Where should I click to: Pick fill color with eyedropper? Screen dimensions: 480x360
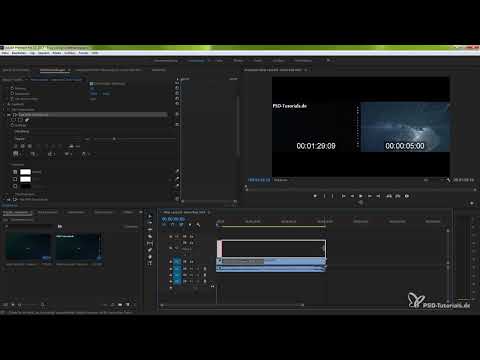(x=177, y=172)
